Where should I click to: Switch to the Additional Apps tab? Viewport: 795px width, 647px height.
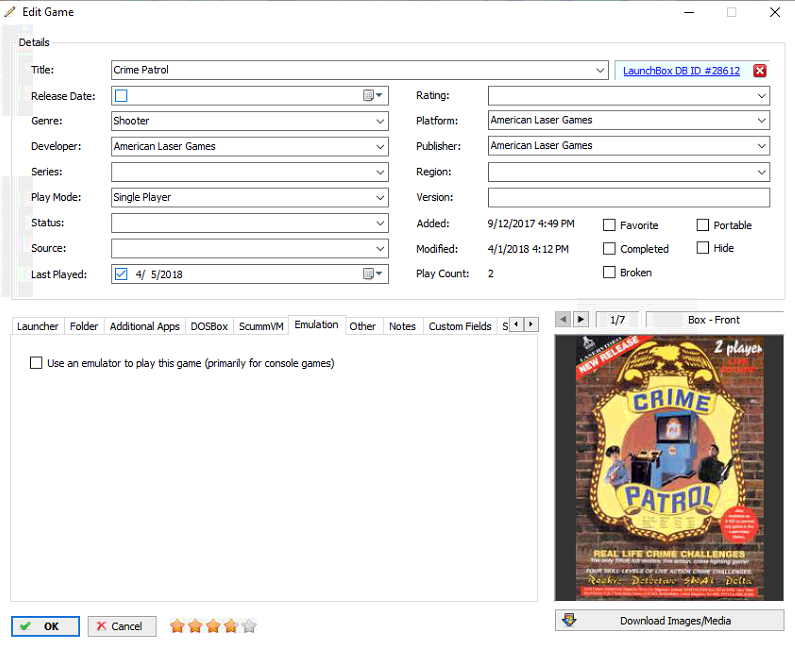coord(144,326)
